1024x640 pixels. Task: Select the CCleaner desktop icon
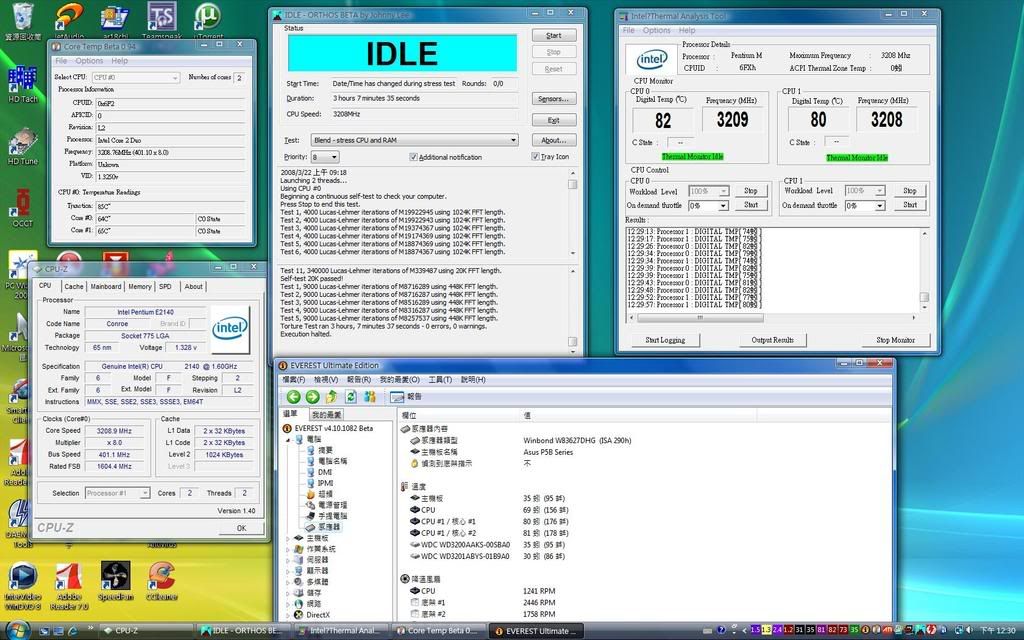click(161, 581)
